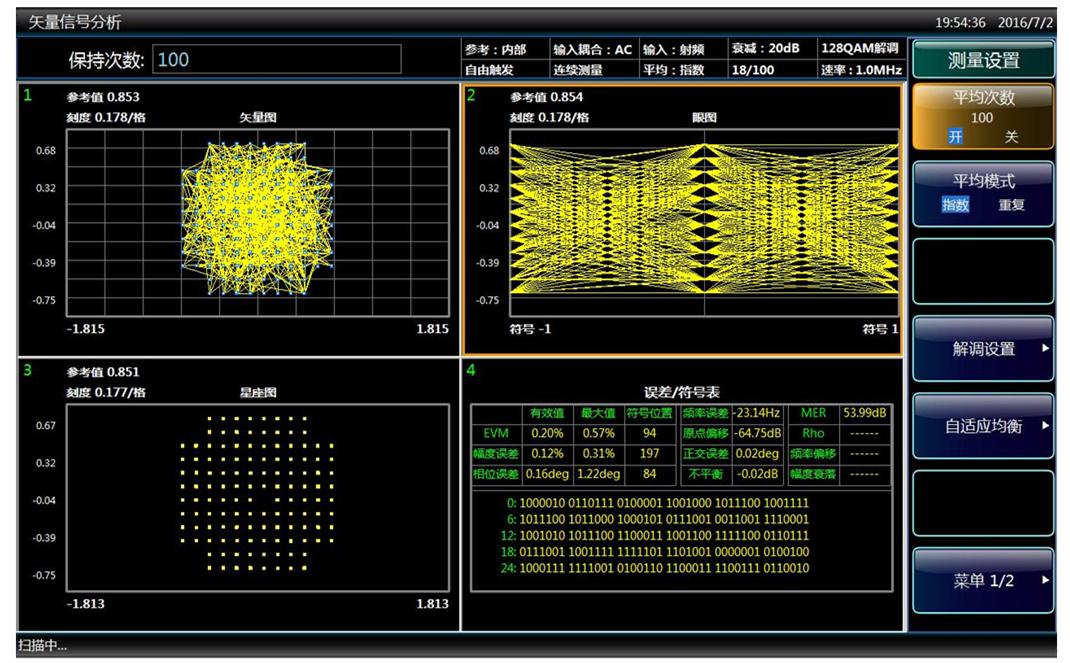Screen dimensions: 1070x663
Task: Click the 衰减: 20dB indicator
Action: coord(765,49)
